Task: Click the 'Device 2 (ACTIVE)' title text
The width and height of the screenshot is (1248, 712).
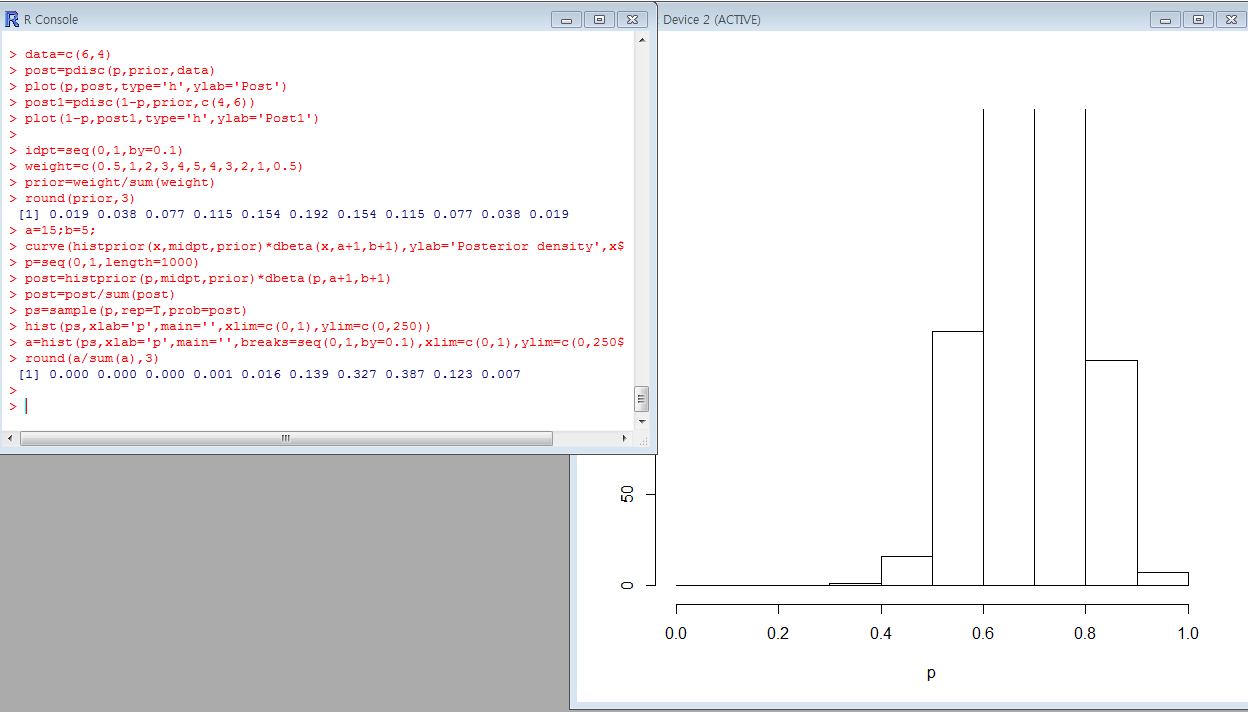Action: [711, 19]
